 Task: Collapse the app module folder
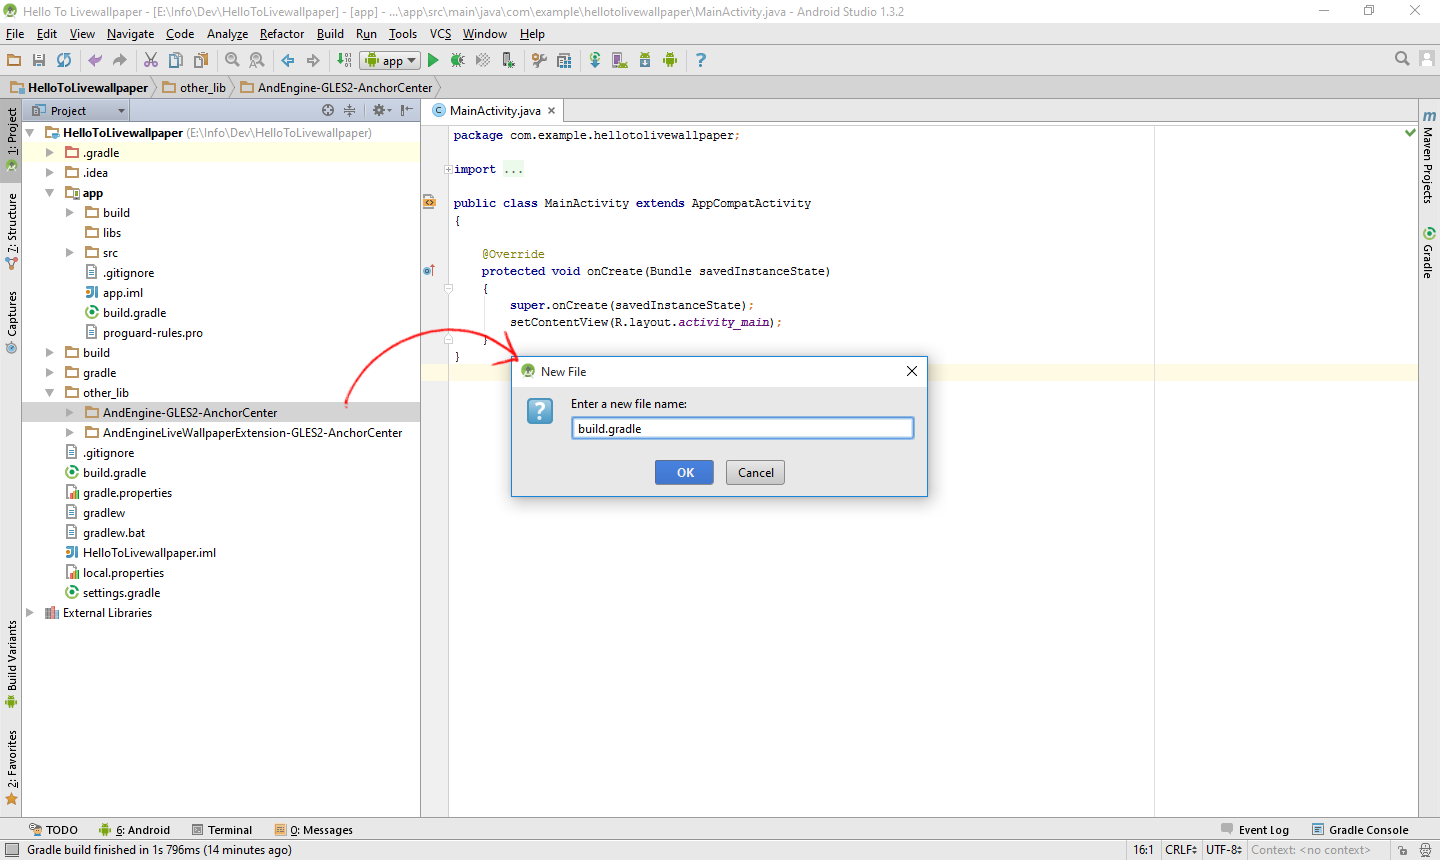50,193
